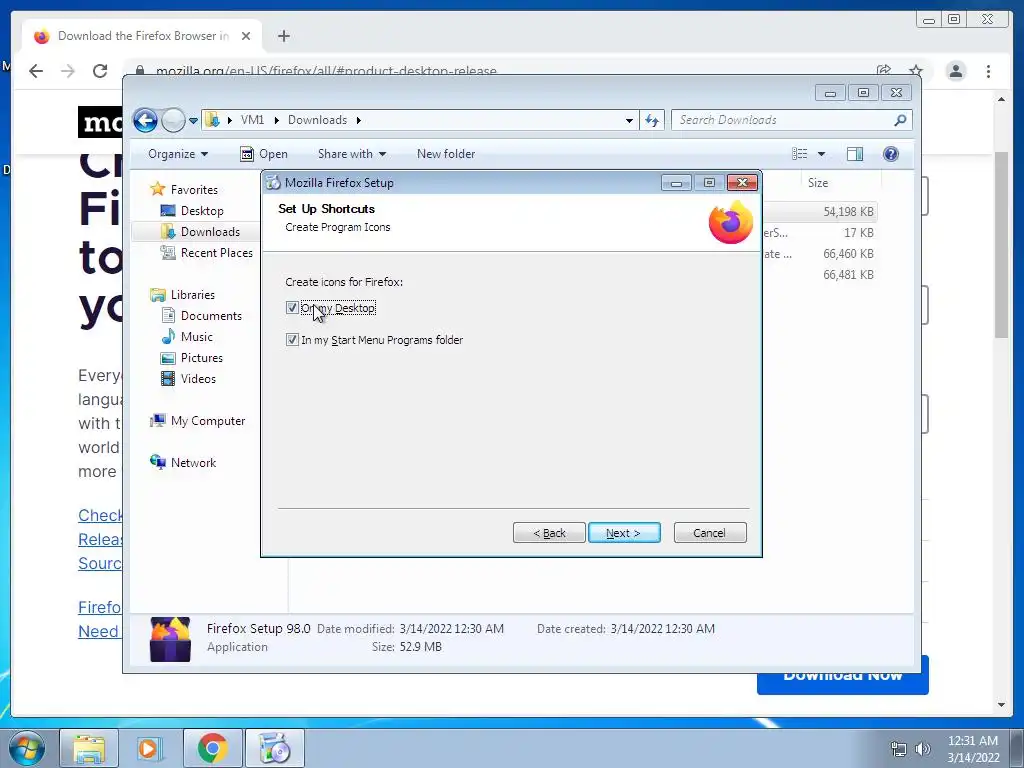1024x768 pixels.
Task: Click the network tray icon
Action: coord(899,749)
